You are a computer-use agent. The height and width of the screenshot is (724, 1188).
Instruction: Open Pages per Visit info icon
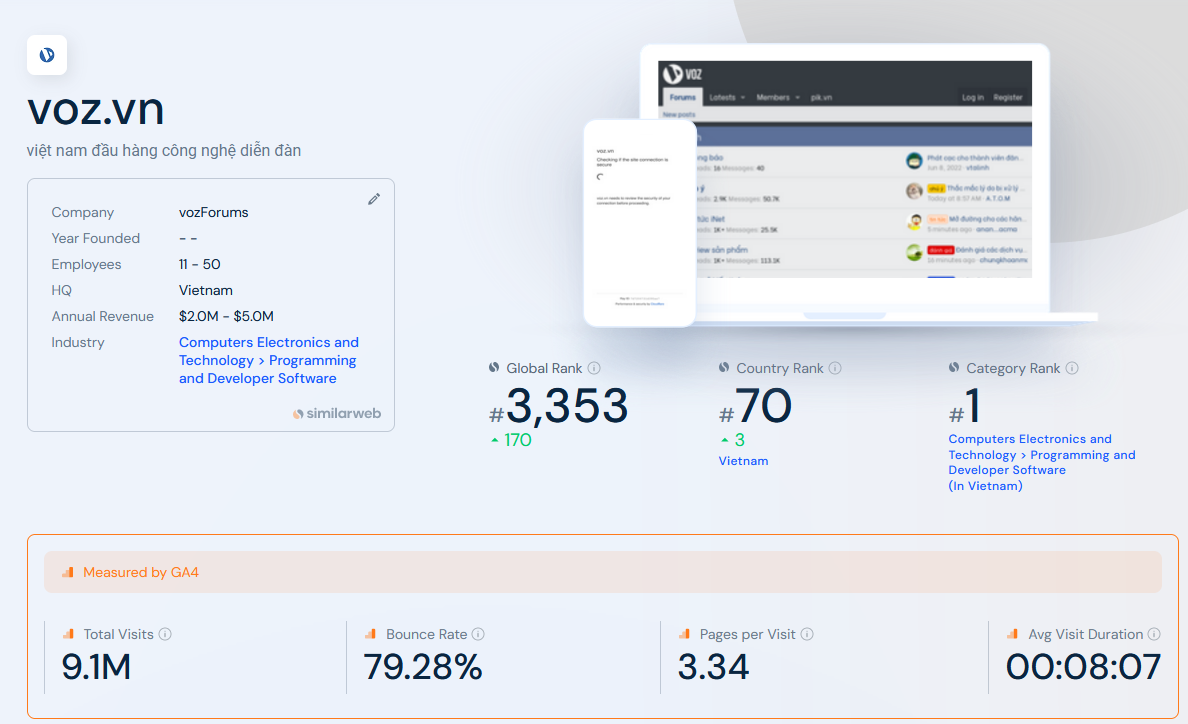click(x=807, y=634)
